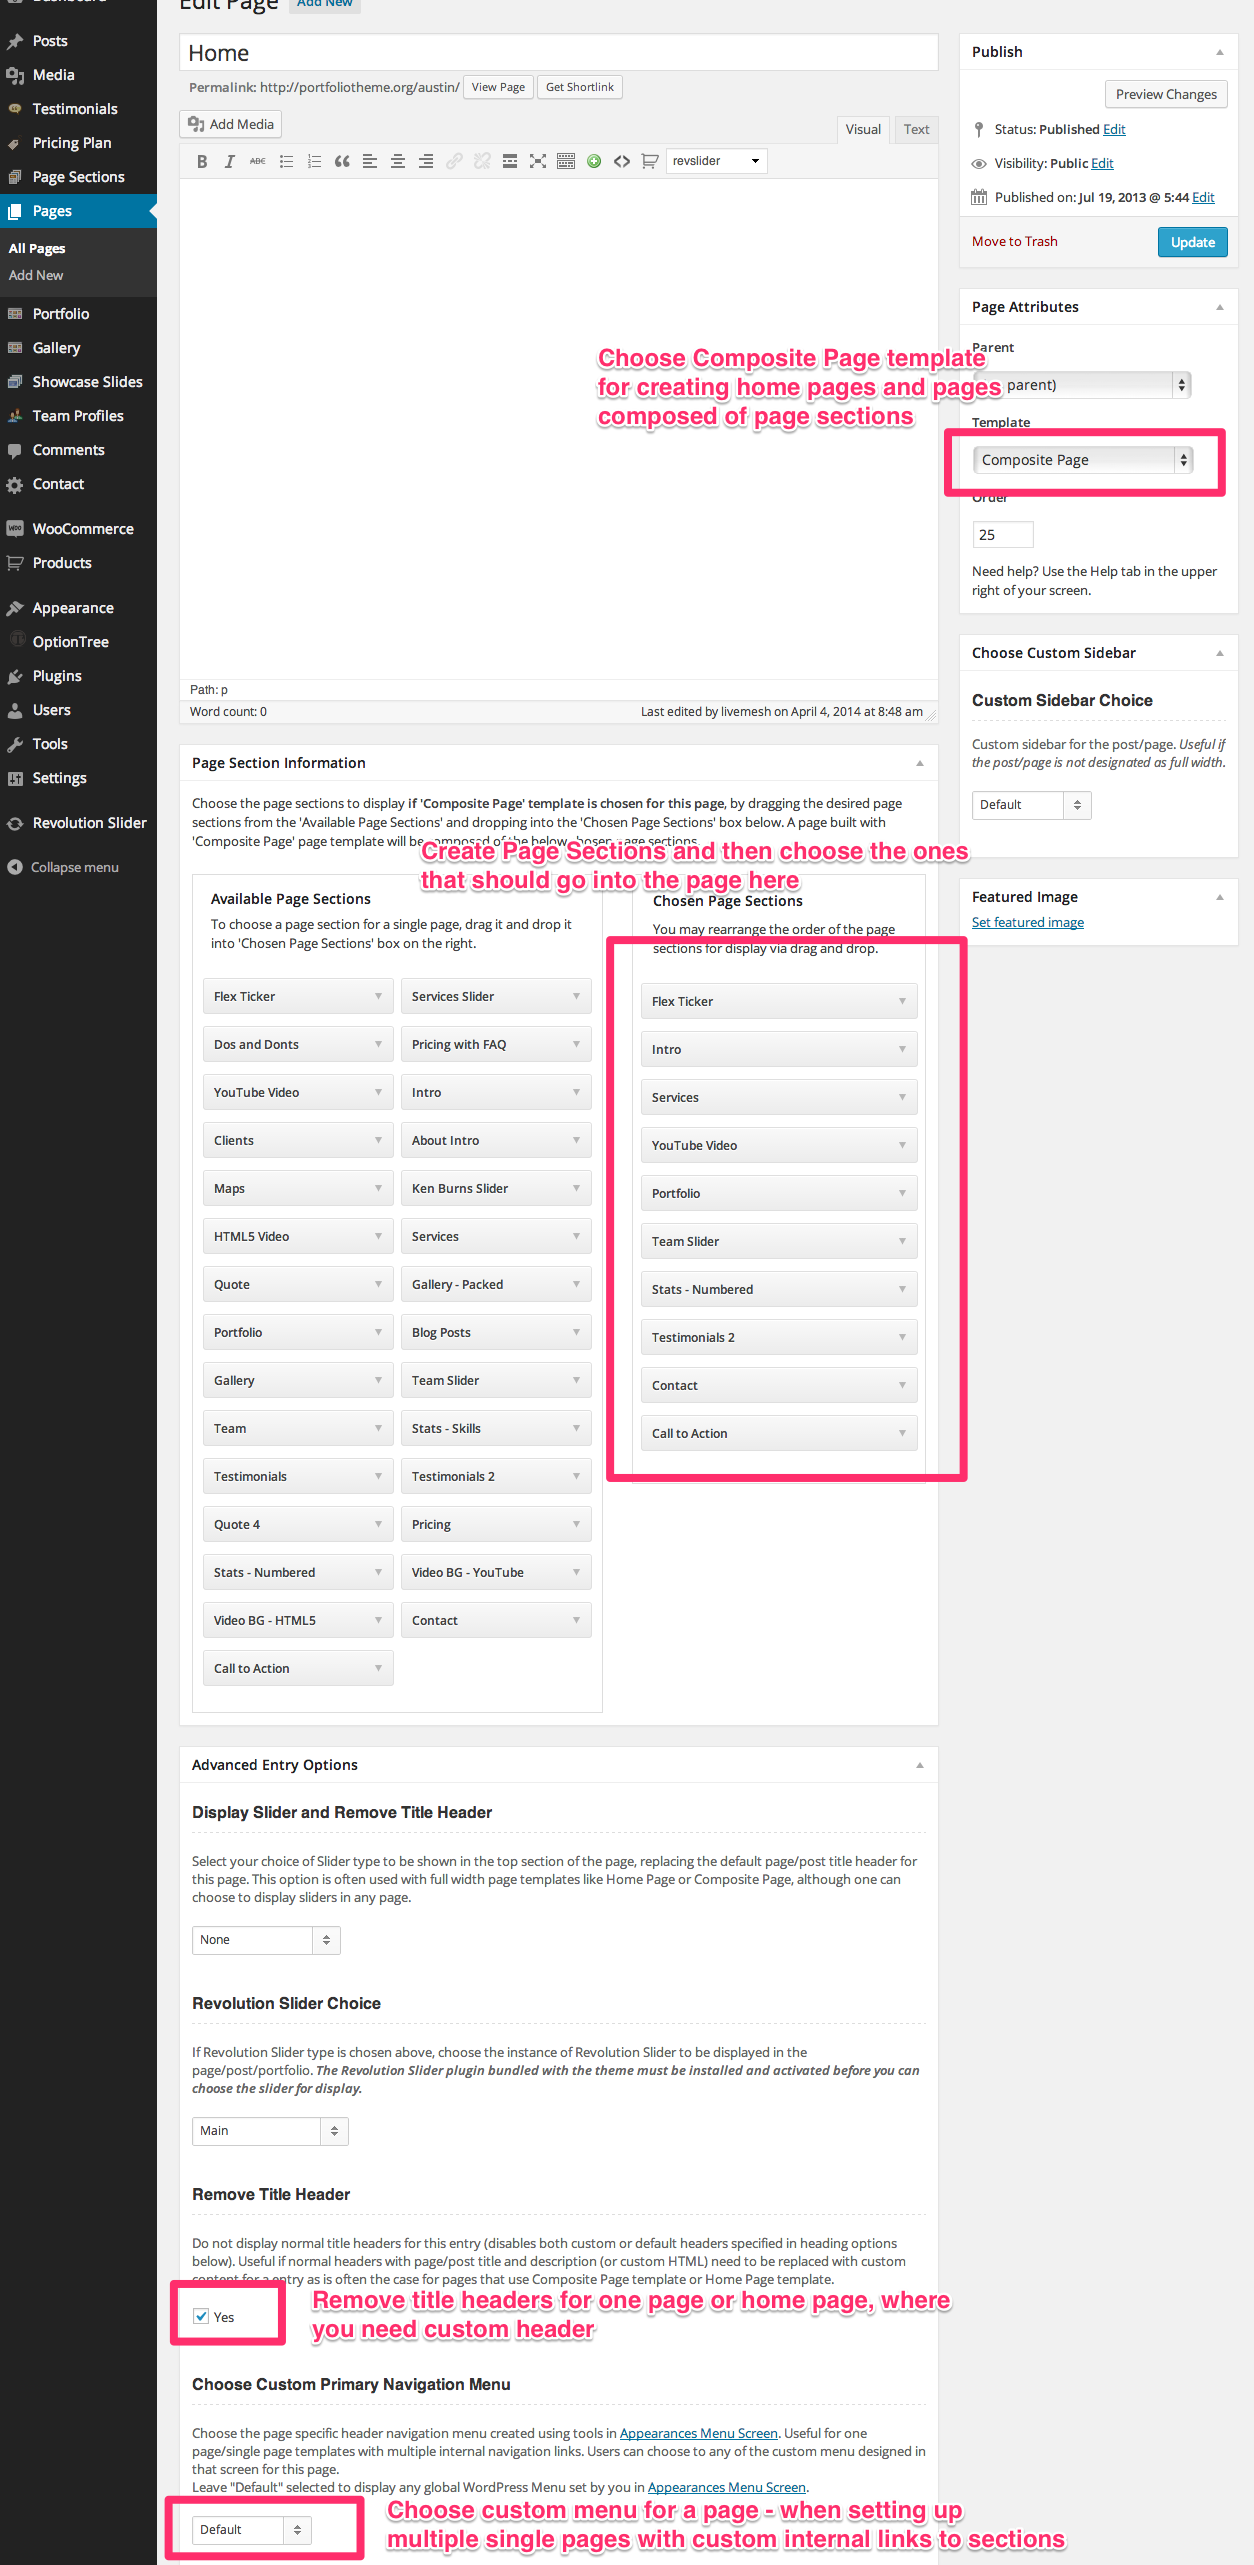The width and height of the screenshot is (1254, 2565).
Task: Open the custom navigation menu Default dropdown
Action: pos(252,2530)
